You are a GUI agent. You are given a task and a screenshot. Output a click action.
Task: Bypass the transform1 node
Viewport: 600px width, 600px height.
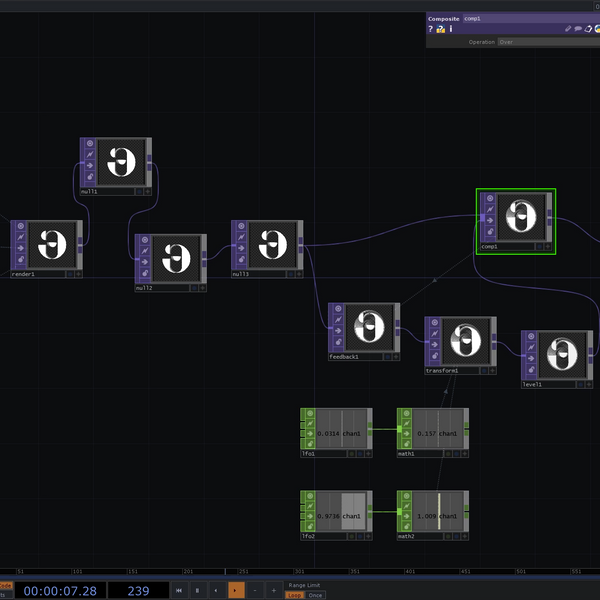[435, 344]
